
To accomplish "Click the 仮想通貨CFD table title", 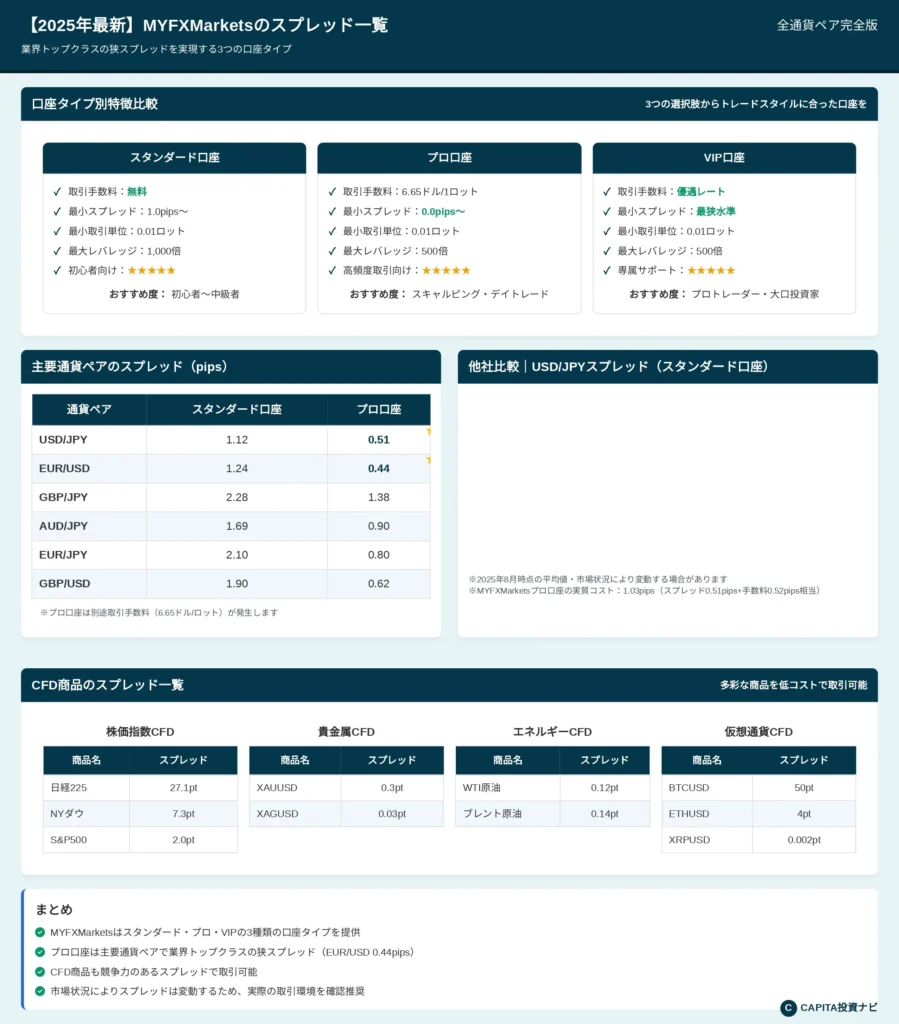I will pos(759,731).
